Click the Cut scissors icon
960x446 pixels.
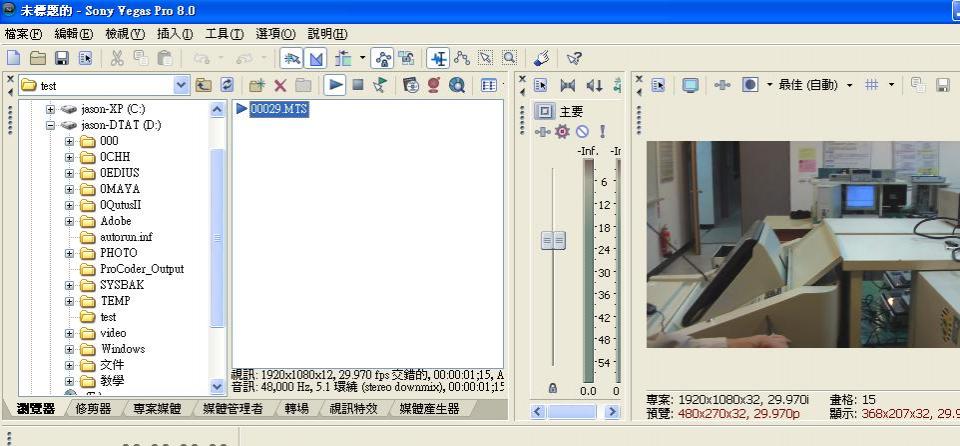pyautogui.click(x=116, y=58)
